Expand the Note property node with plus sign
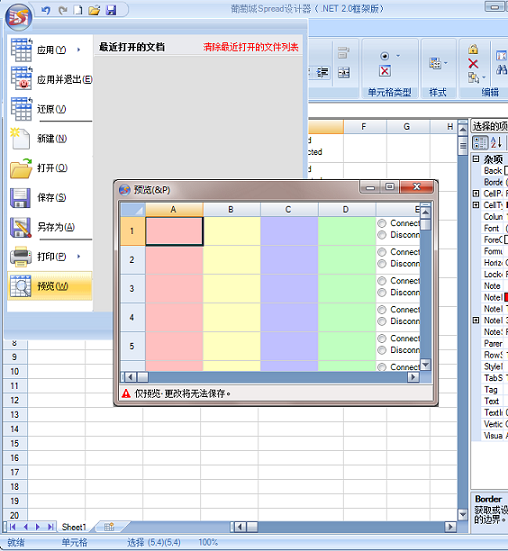508x551 pixels. [x=476, y=320]
